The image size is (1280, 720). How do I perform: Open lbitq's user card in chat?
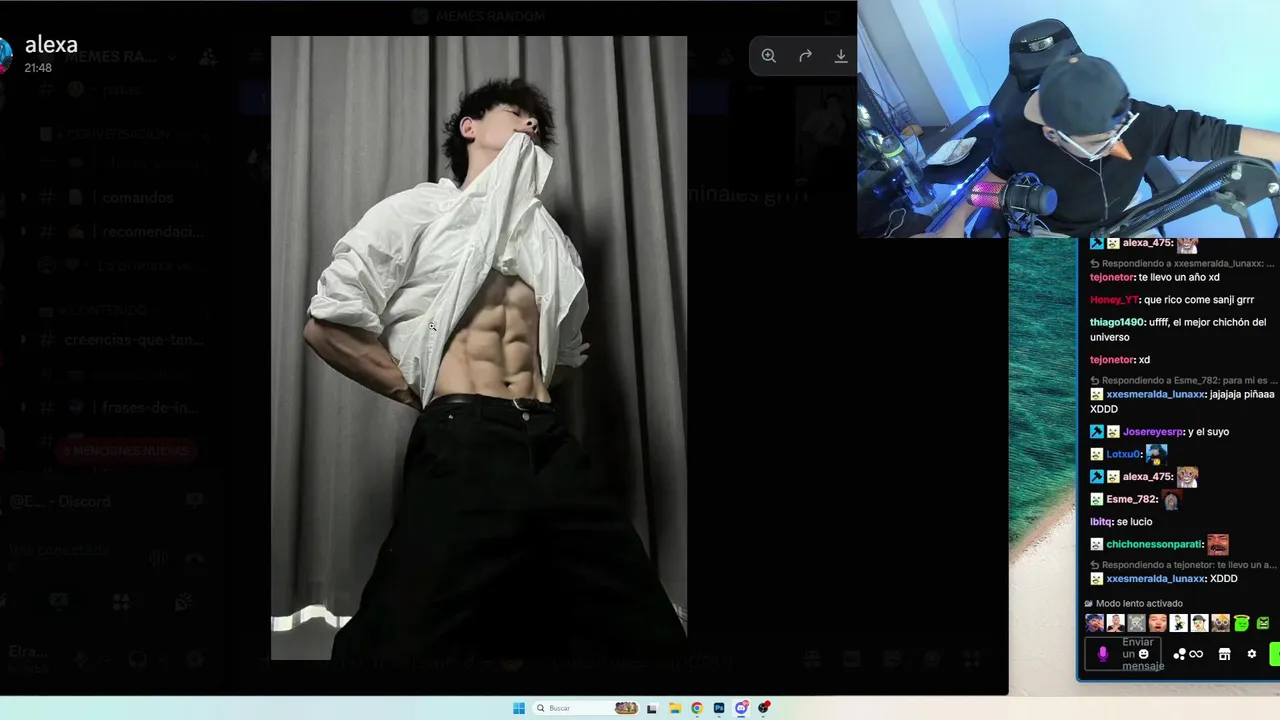pyautogui.click(x=1101, y=522)
